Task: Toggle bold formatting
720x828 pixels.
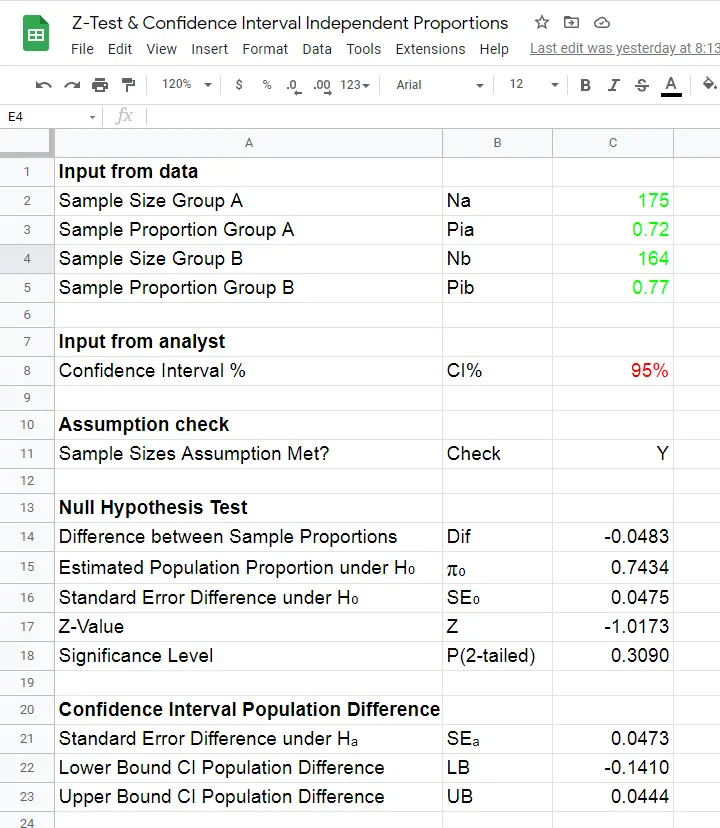Action: coord(585,85)
